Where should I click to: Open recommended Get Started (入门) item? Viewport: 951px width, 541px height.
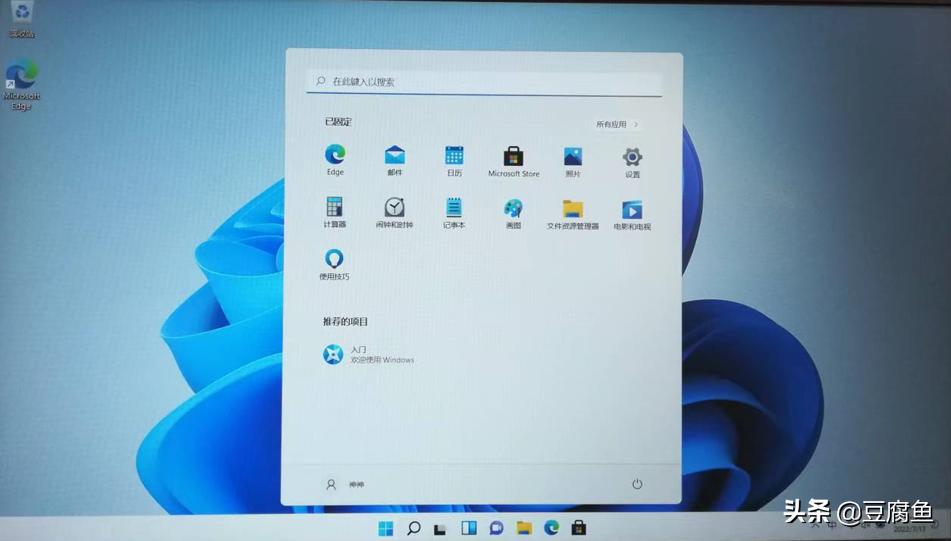click(368, 355)
